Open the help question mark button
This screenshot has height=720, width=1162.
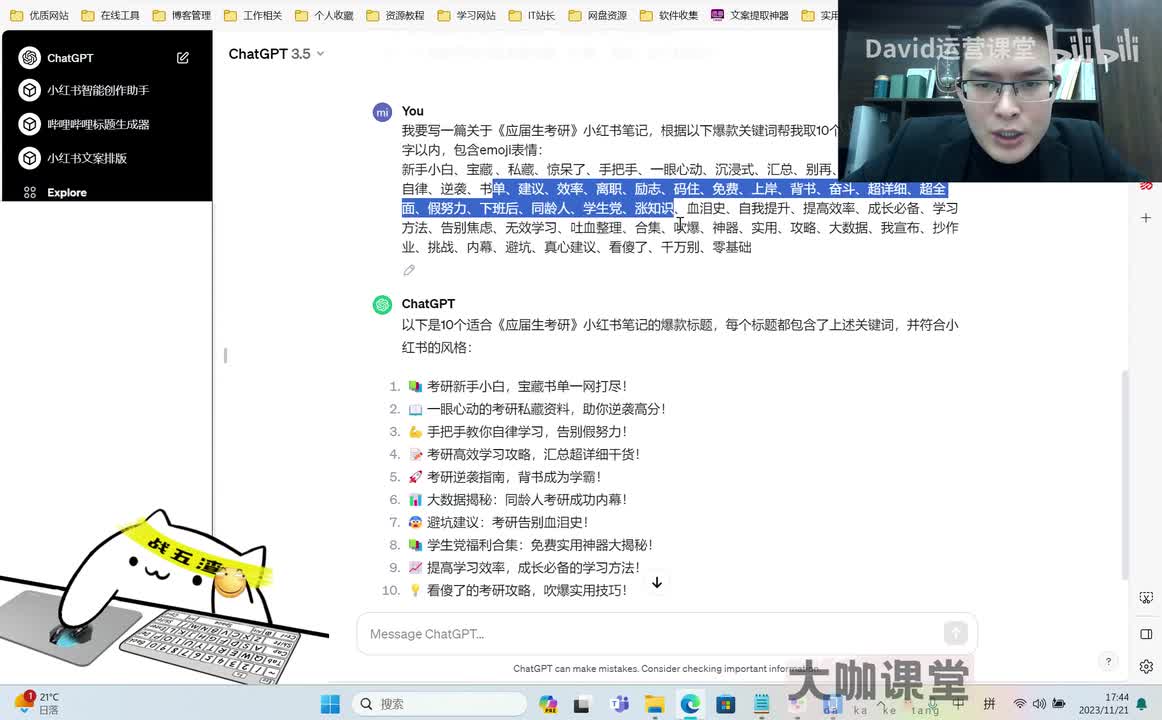pos(1107,661)
